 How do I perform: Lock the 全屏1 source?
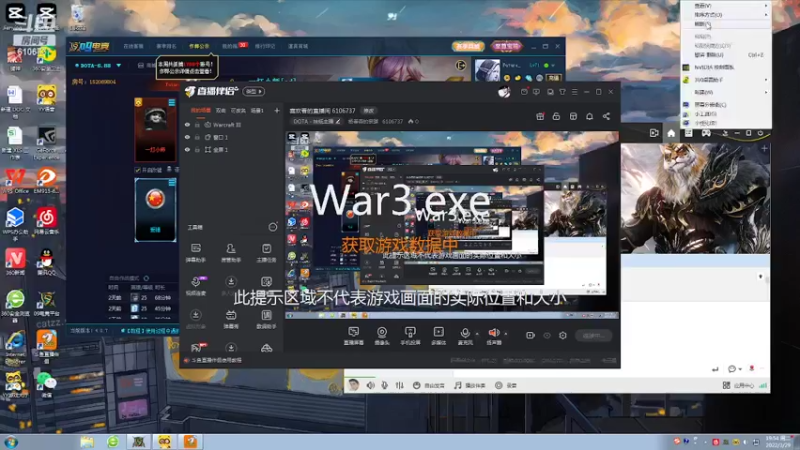point(197,149)
